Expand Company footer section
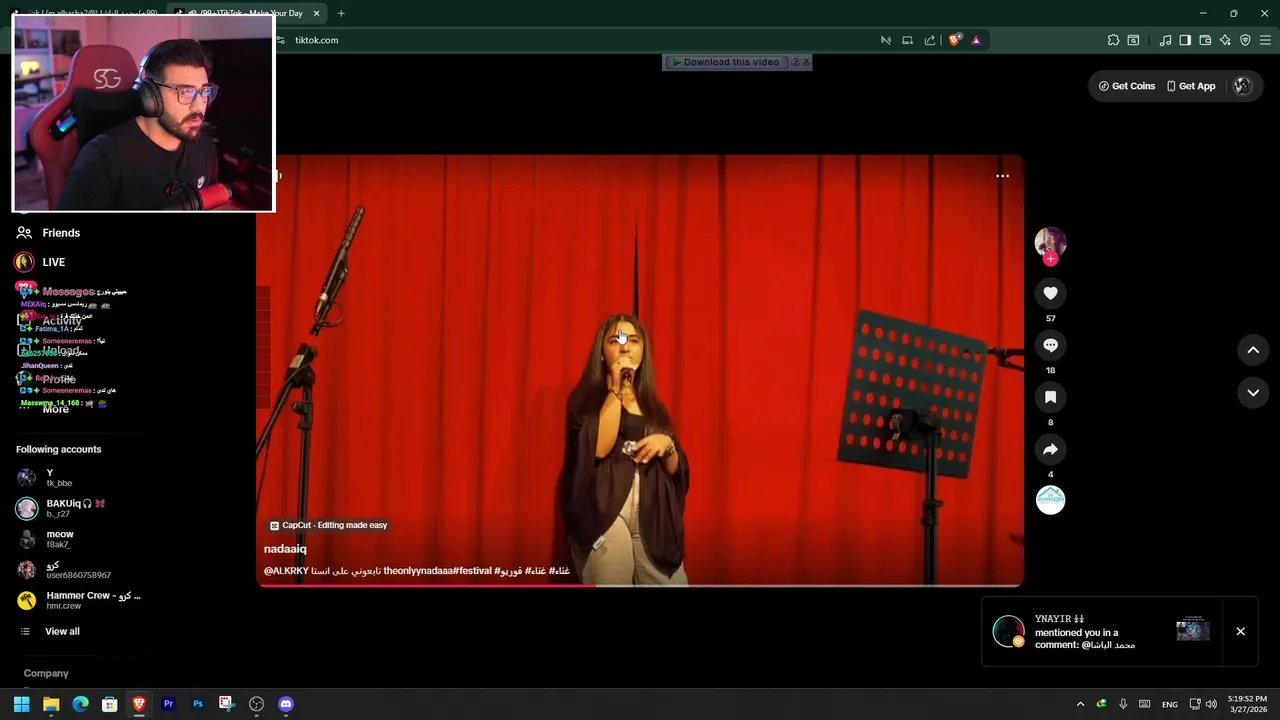Image resolution: width=1280 pixels, height=720 pixels. (x=46, y=673)
